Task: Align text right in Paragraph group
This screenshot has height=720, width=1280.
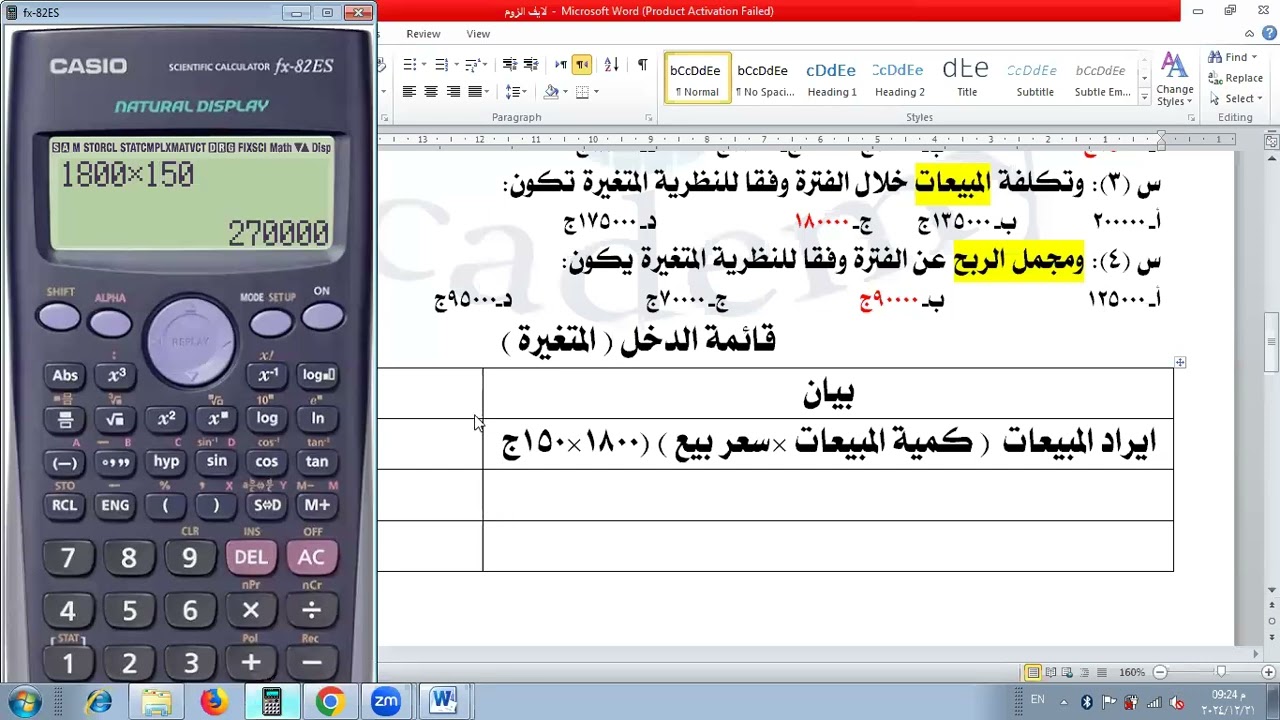Action: click(x=453, y=92)
